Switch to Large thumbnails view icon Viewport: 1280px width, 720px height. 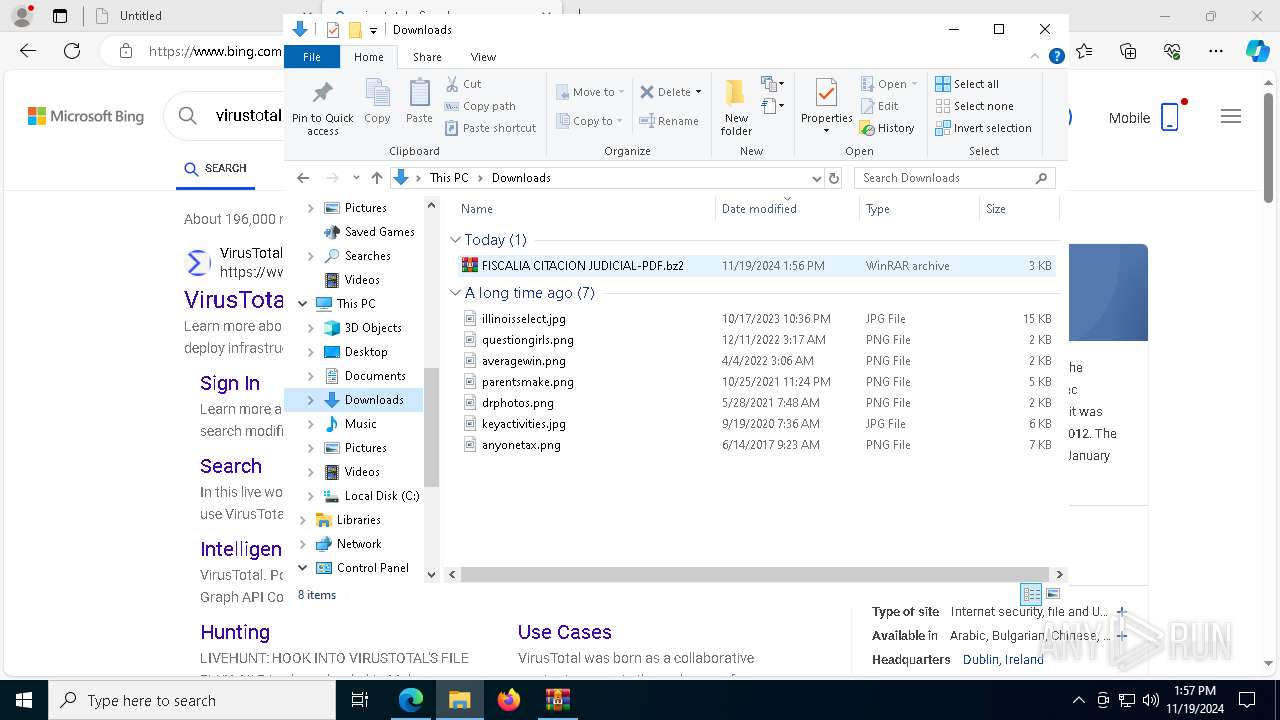[1053, 594]
